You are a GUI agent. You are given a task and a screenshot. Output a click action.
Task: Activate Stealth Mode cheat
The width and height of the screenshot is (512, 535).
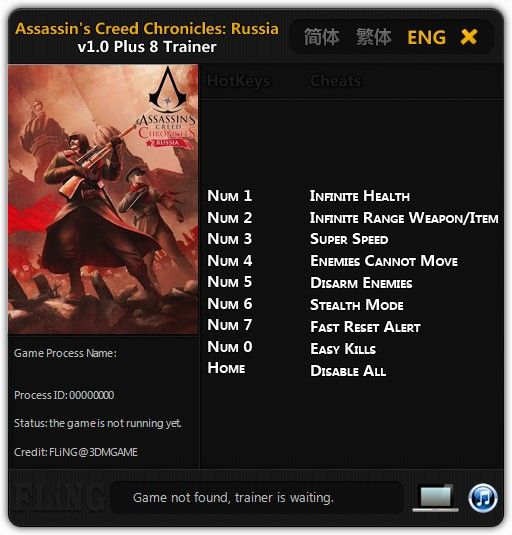(x=356, y=305)
